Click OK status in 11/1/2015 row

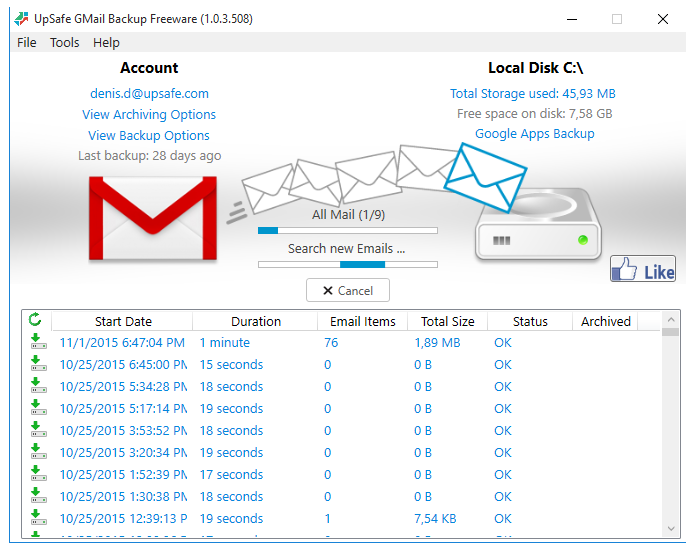click(x=503, y=342)
